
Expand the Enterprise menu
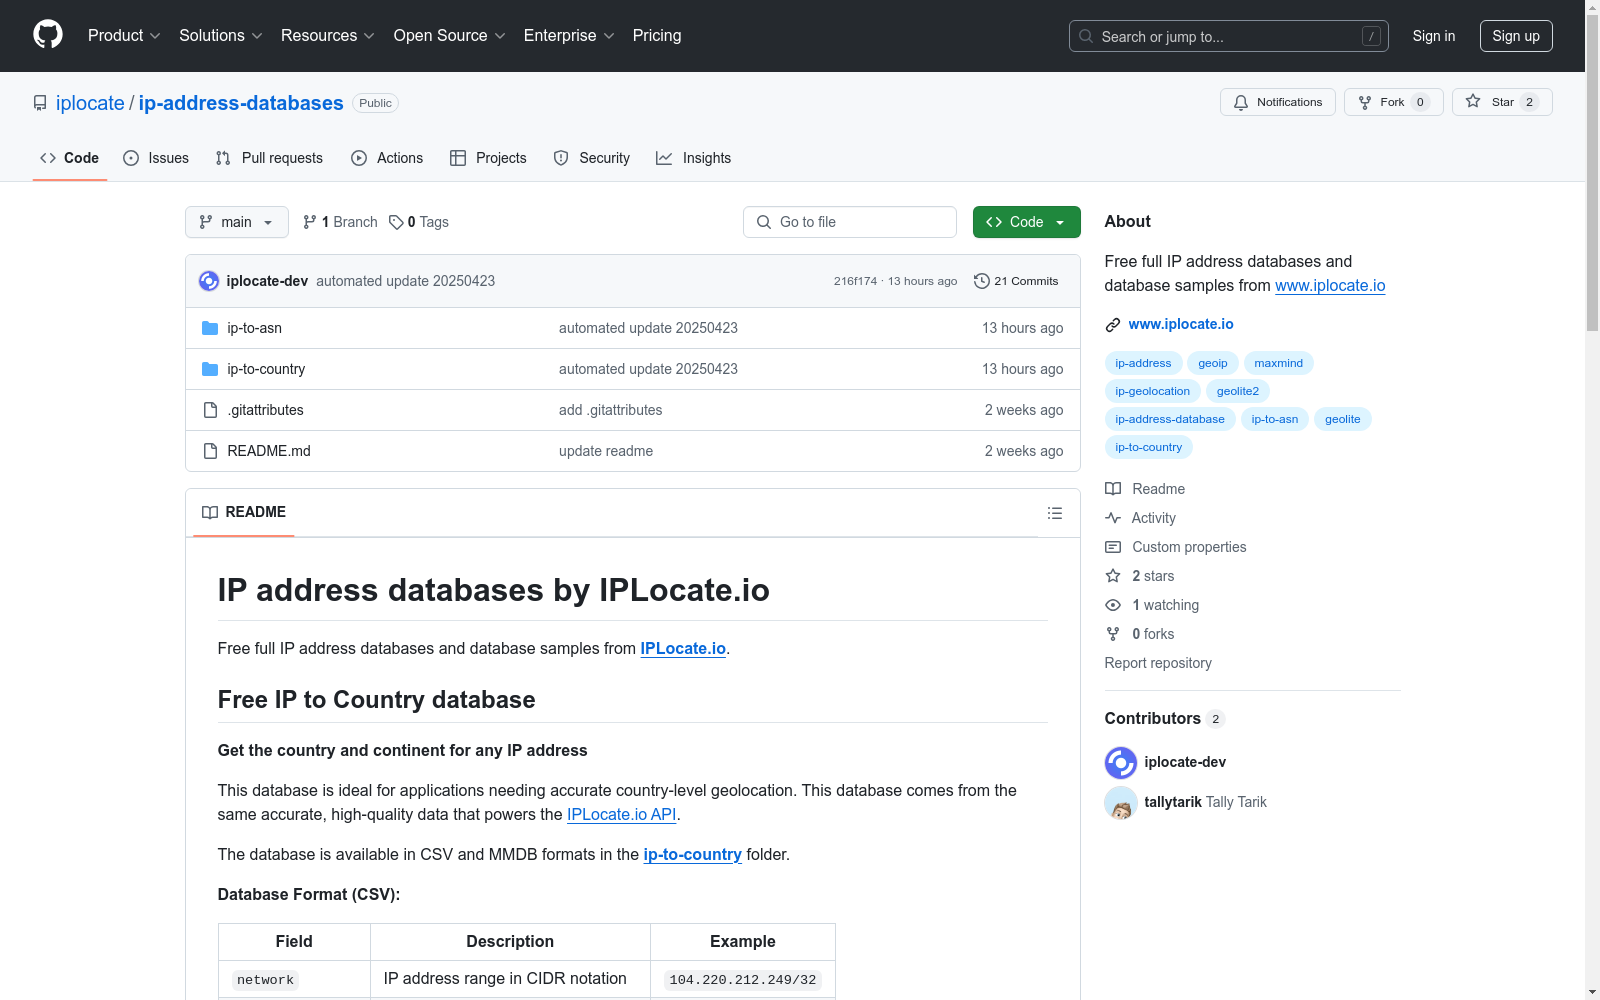(569, 36)
